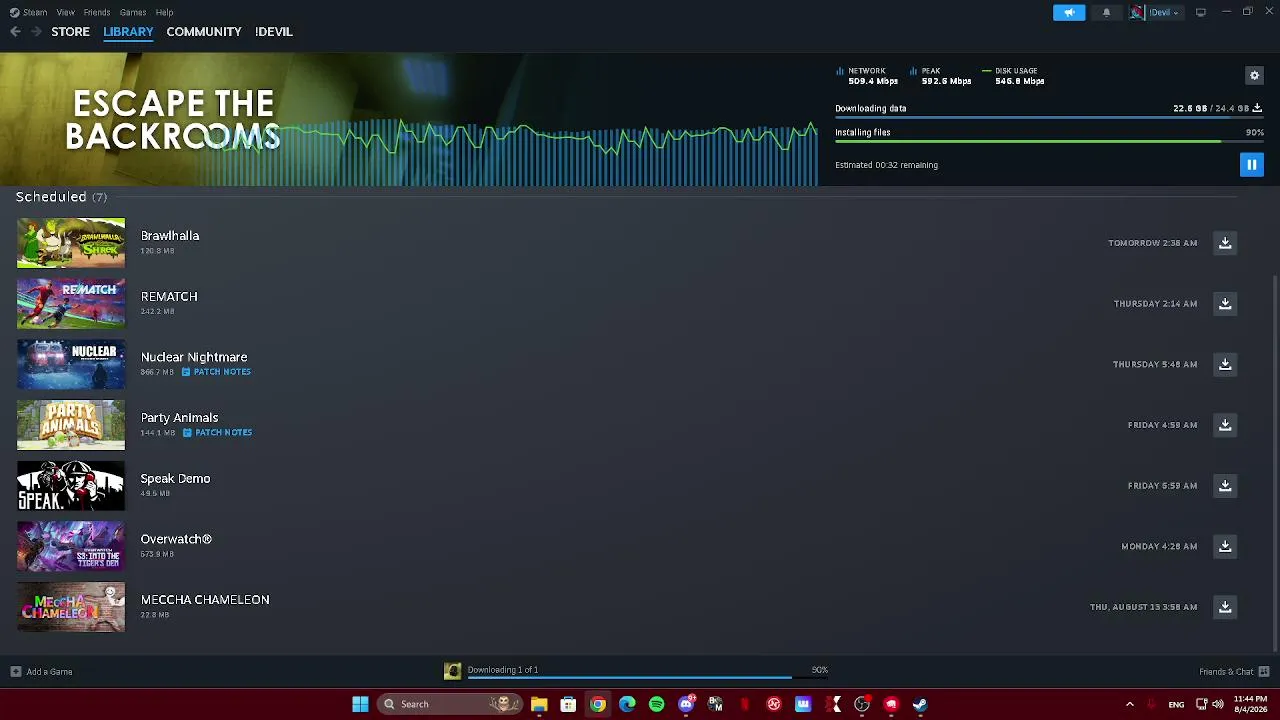Open Friends & Chat panel

(x=1226, y=672)
